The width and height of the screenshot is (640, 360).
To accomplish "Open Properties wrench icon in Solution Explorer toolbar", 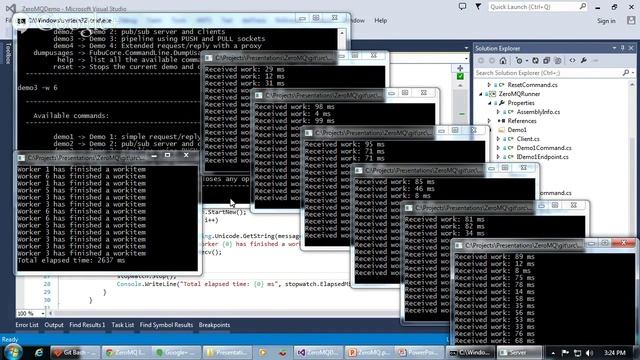I will coord(584,60).
